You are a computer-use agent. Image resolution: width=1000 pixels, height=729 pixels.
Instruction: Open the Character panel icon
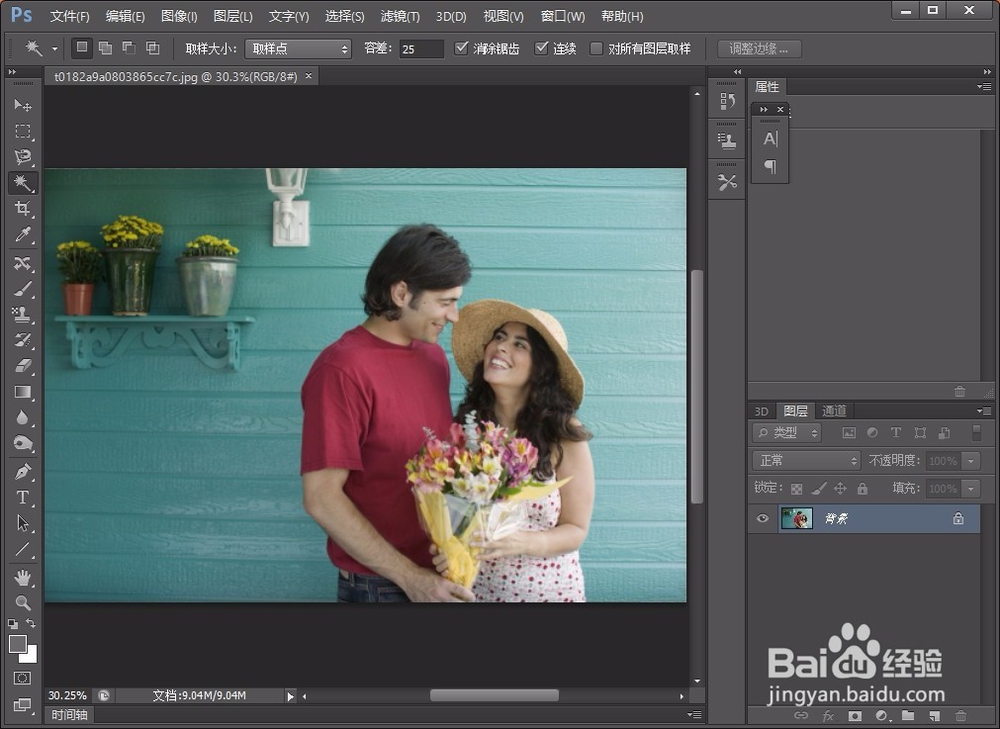(x=770, y=139)
